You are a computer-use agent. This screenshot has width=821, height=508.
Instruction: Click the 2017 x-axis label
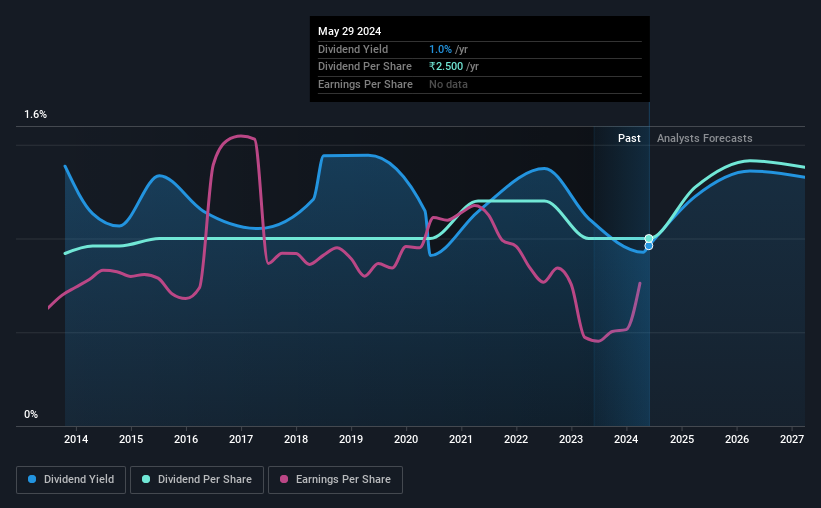tap(241, 439)
